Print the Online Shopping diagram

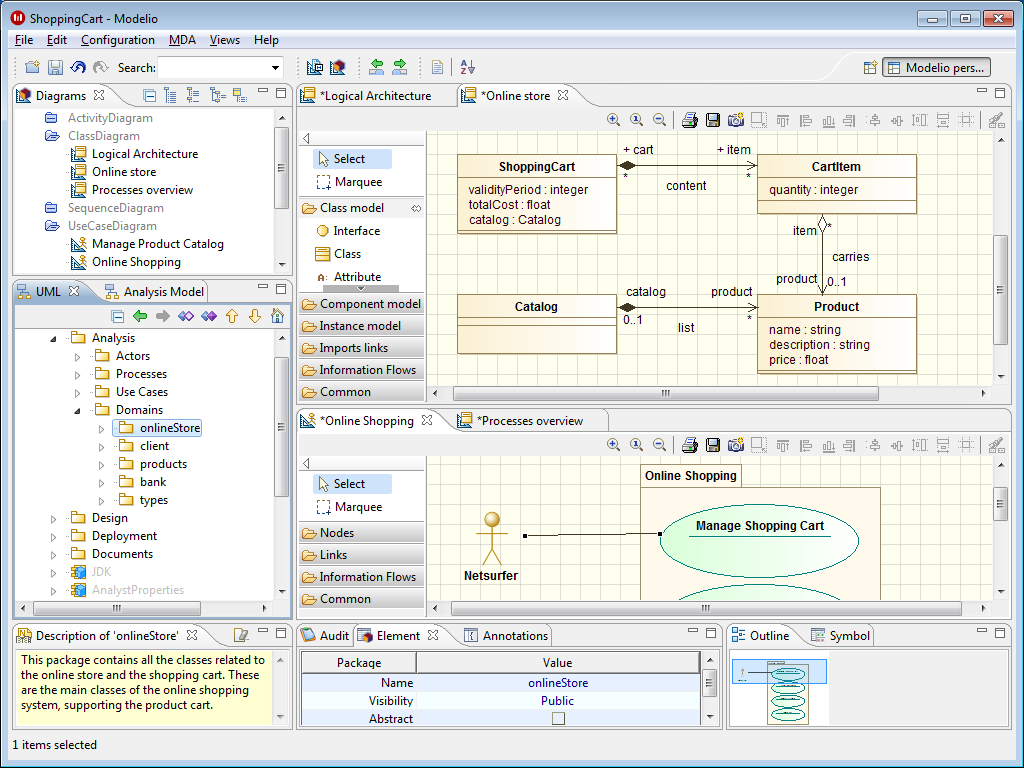pyautogui.click(x=690, y=445)
